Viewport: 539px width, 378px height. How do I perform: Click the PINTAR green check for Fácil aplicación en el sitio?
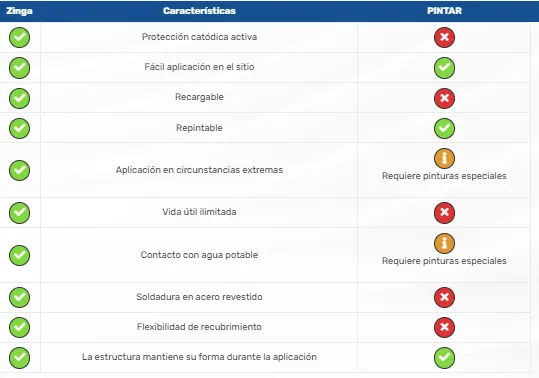444,68
